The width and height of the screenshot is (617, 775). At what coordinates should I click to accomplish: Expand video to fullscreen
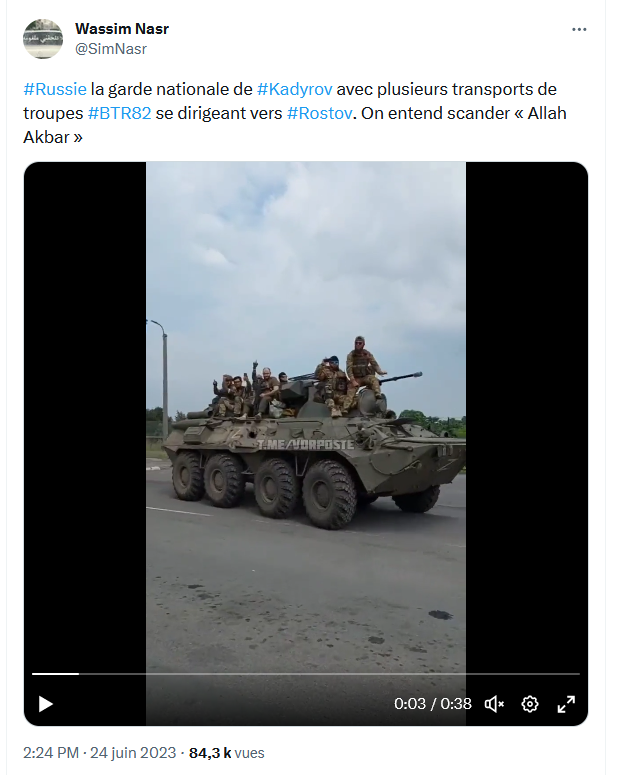[x=566, y=704]
